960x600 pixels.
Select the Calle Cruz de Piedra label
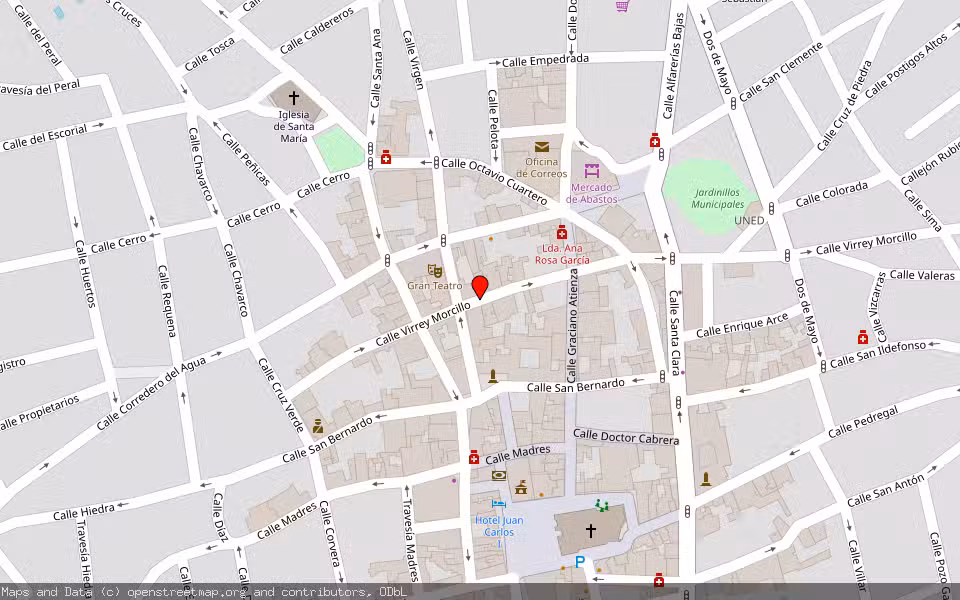845,105
